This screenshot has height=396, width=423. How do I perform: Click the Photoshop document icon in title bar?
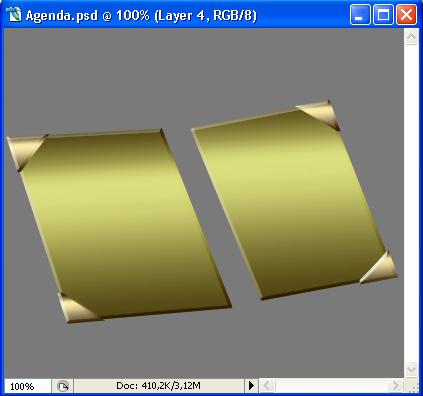[14, 15]
